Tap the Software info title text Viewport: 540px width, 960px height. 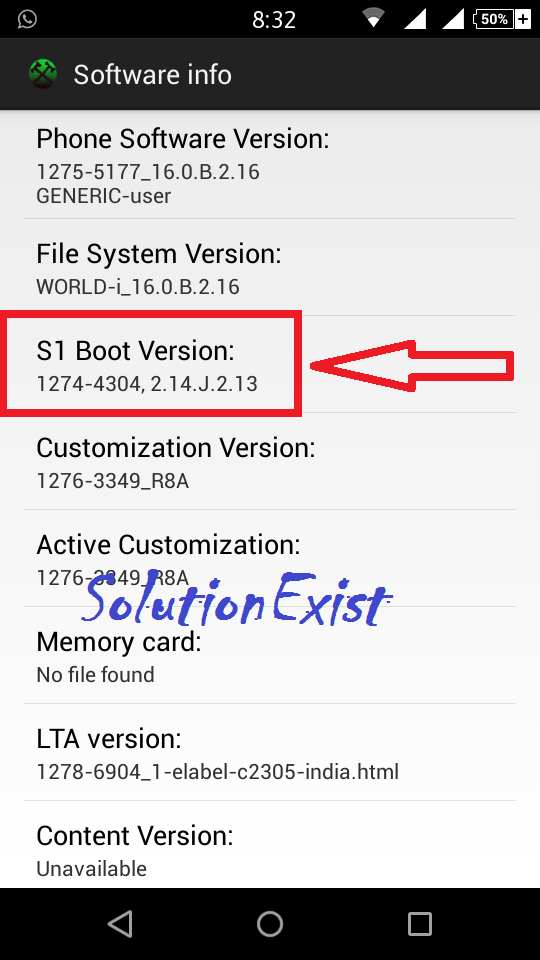click(152, 75)
